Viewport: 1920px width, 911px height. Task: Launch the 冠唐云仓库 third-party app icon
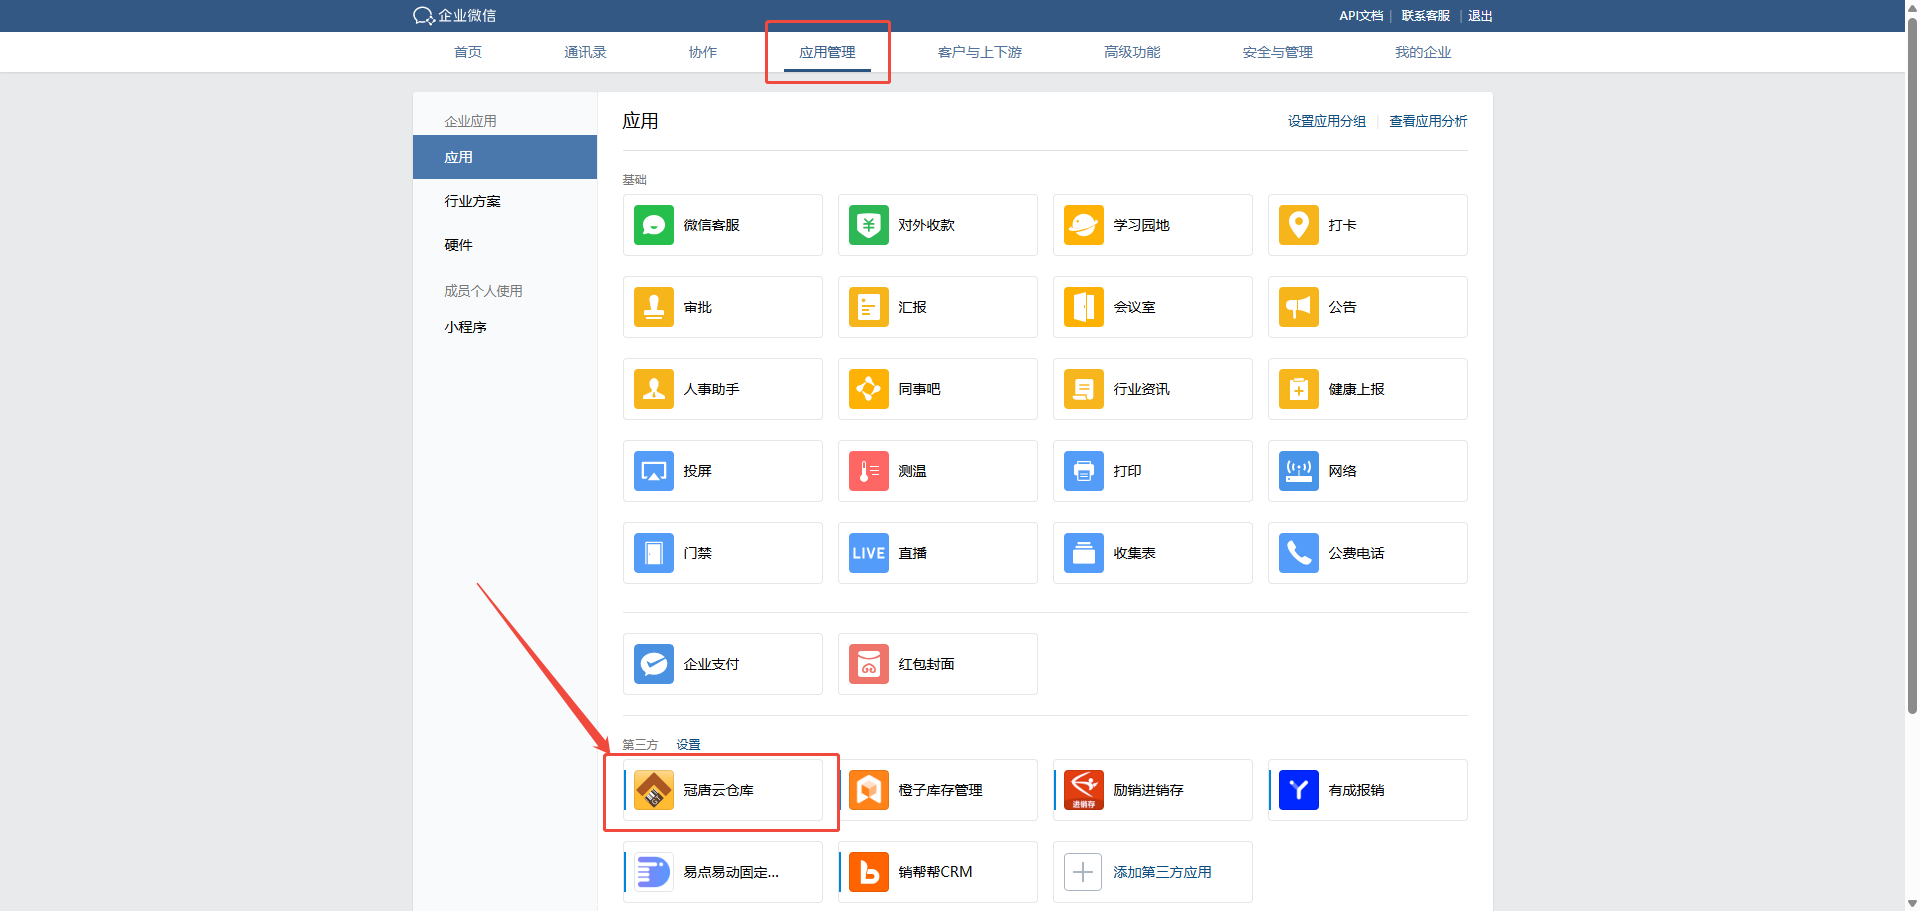click(x=654, y=790)
